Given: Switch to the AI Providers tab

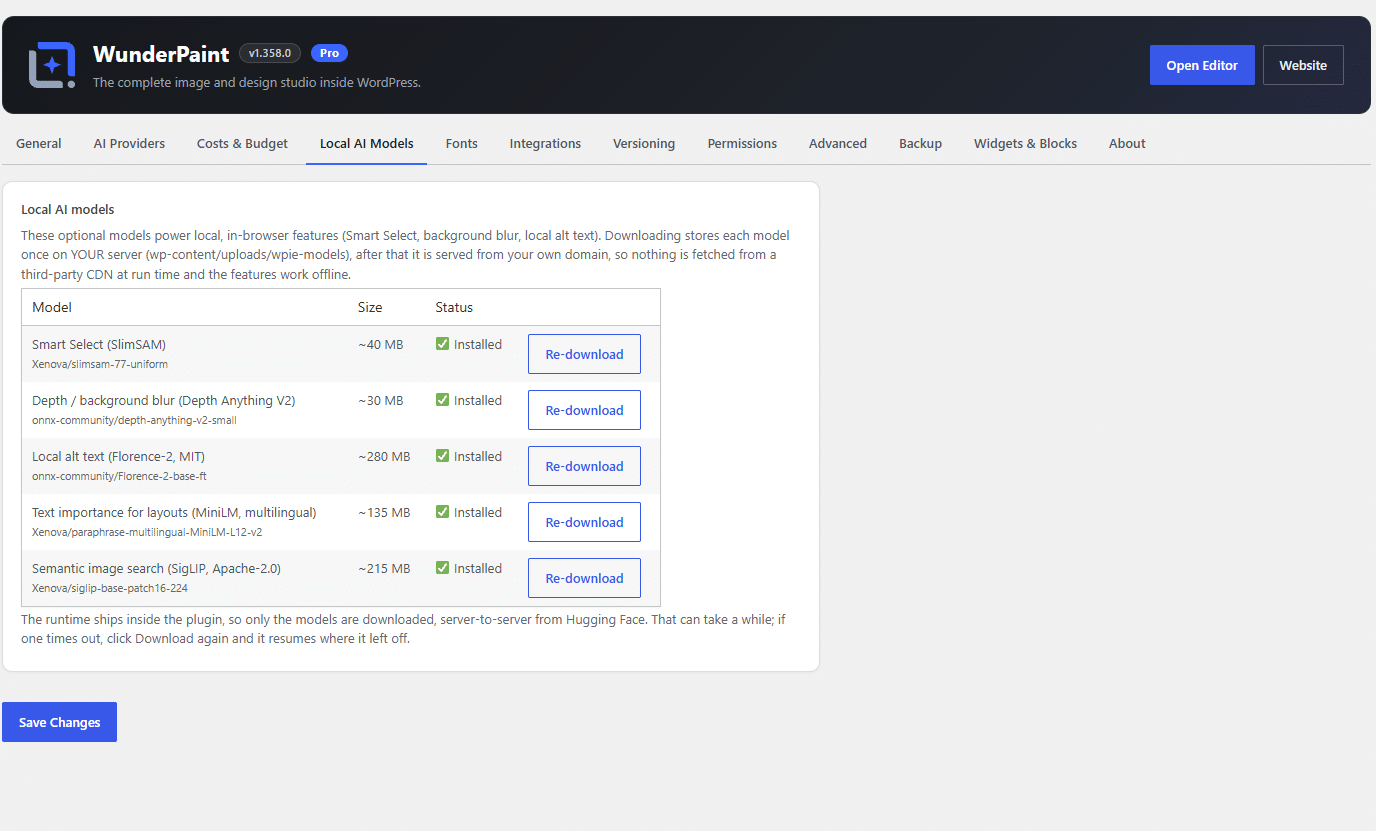Looking at the screenshot, I should point(129,144).
